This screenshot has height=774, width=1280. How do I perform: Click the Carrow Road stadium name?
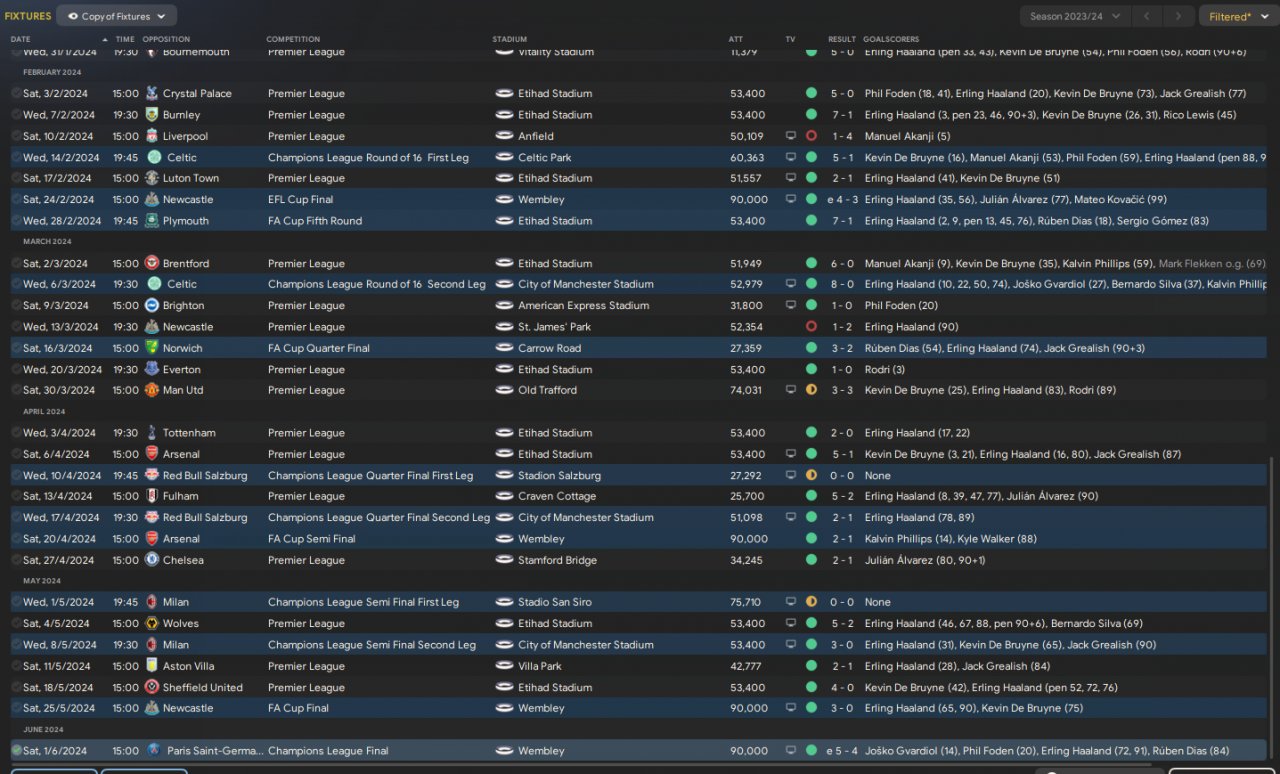point(549,348)
